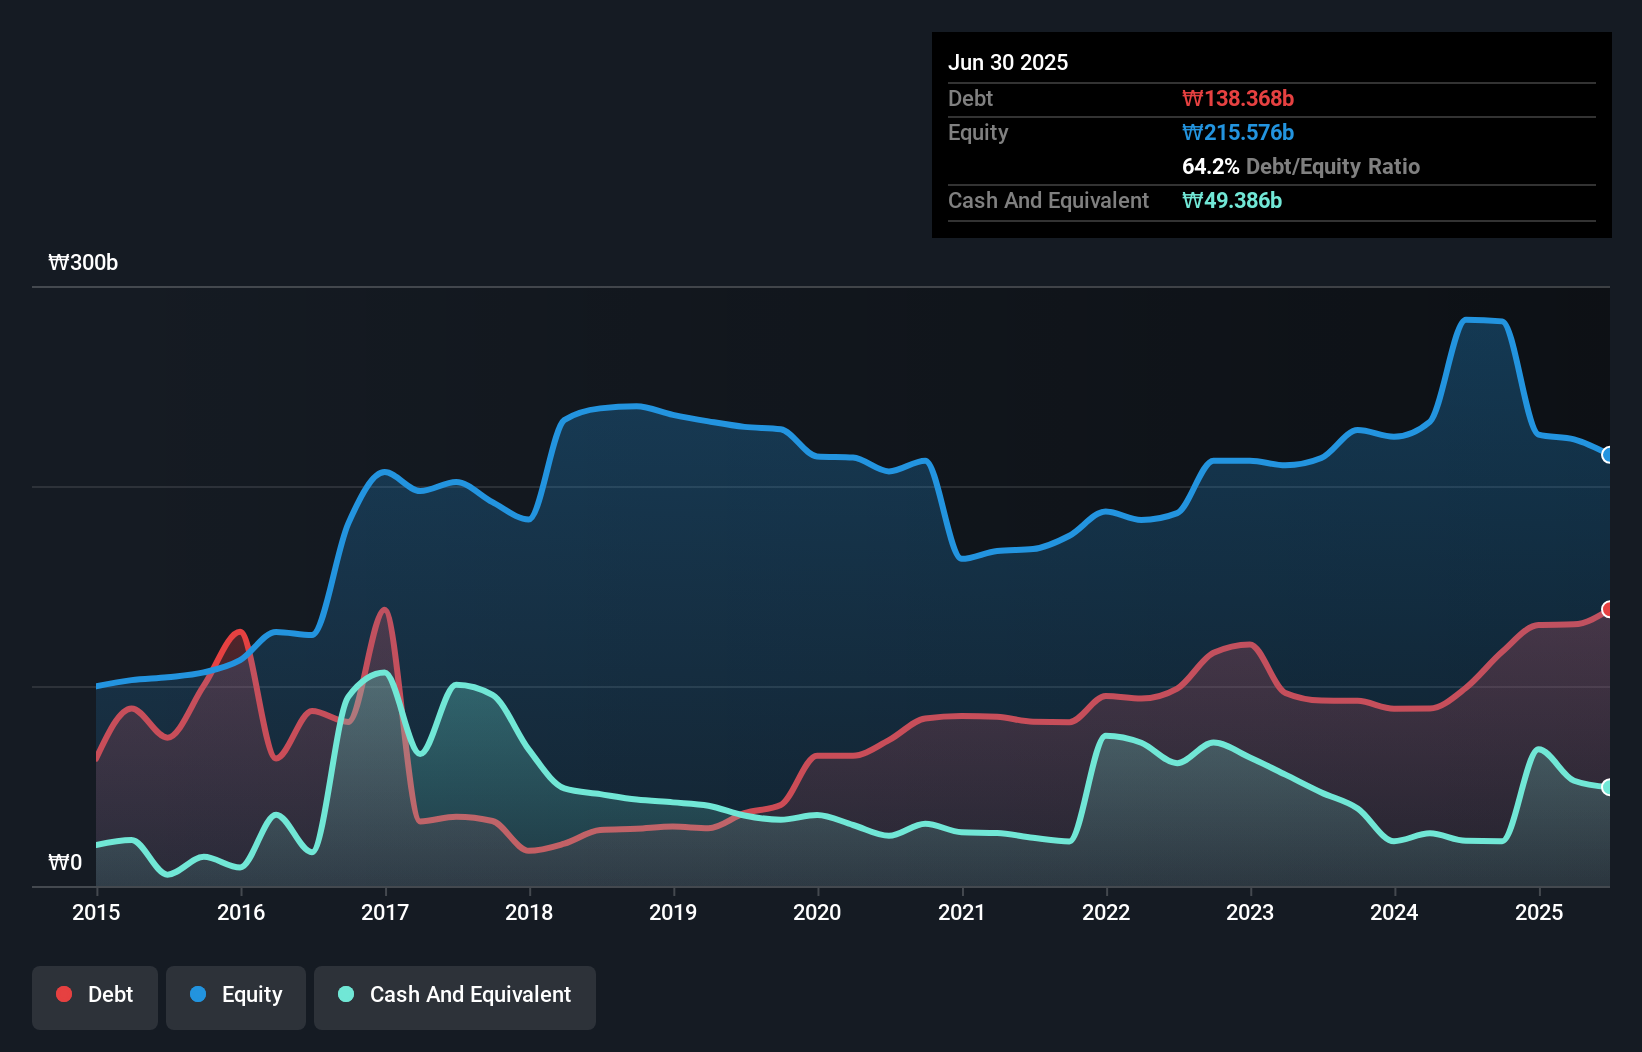The height and width of the screenshot is (1052, 1642).
Task: Click the Cash endpoint marker on the chart
Action: [x=1606, y=789]
